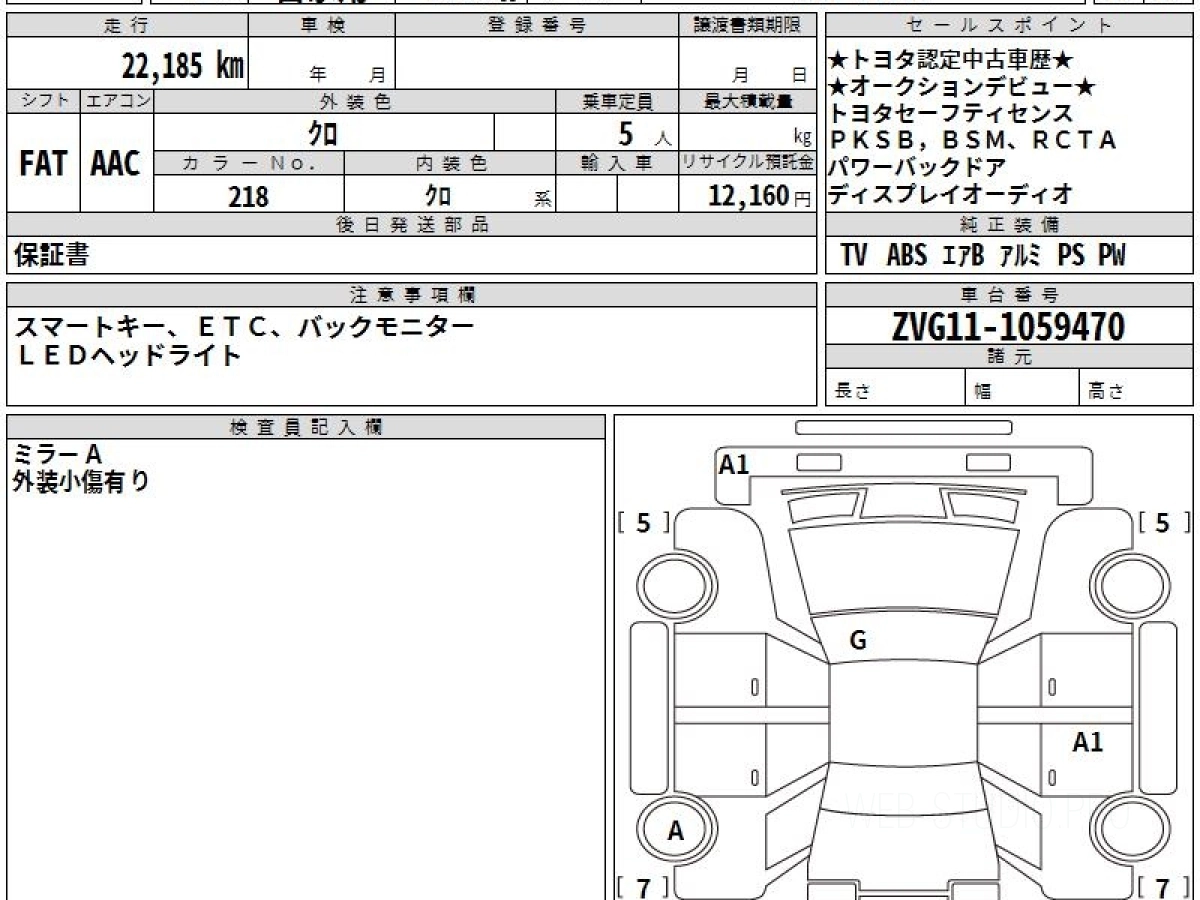Click the ディスプレイオーディオ line
The height and width of the screenshot is (900, 1200).
[x=951, y=193]
